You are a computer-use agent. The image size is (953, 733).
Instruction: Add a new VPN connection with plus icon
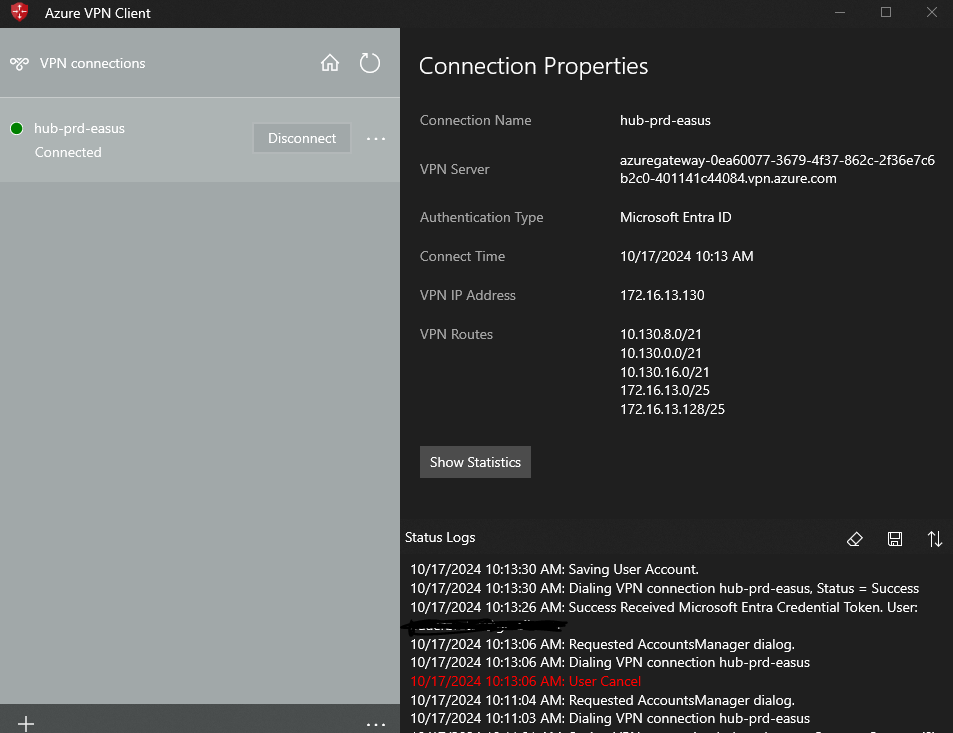[x=25, y=722]
